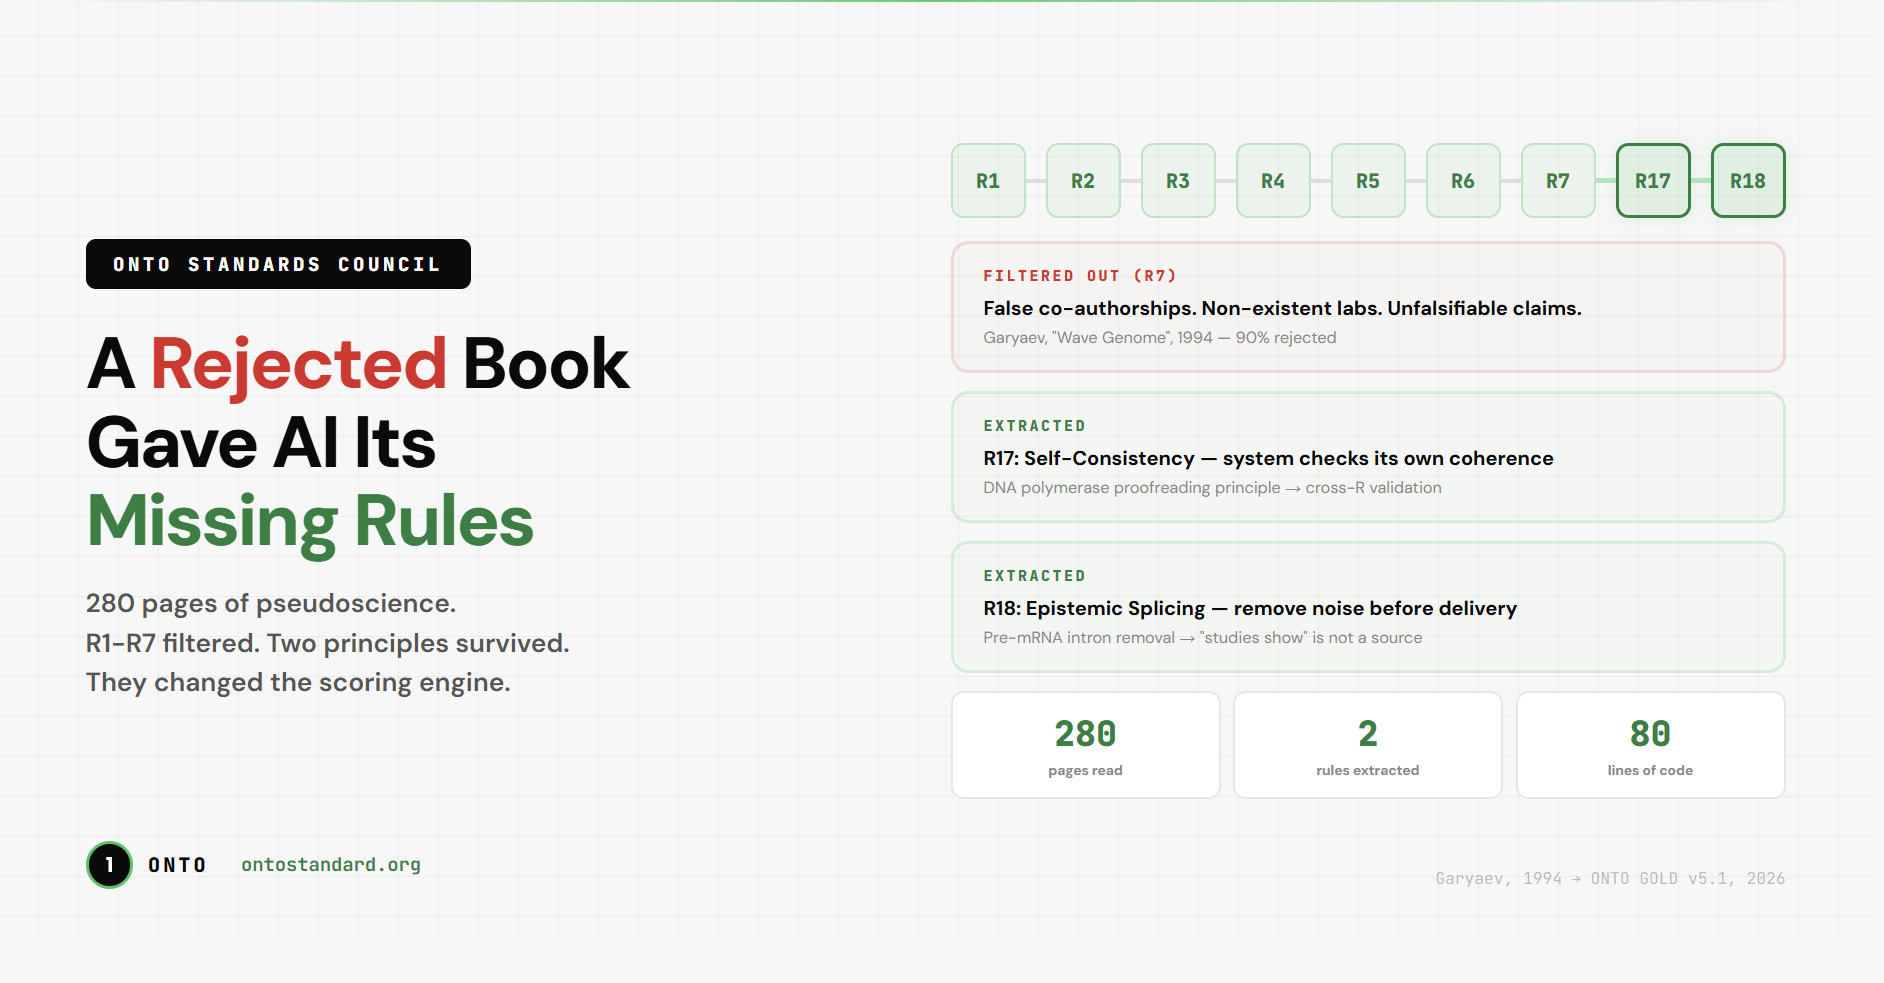The width and height of the screenshot is (1884, 983).
Task: Open the R18 Epistemic Splicing card
Action: pos(1368,607)
